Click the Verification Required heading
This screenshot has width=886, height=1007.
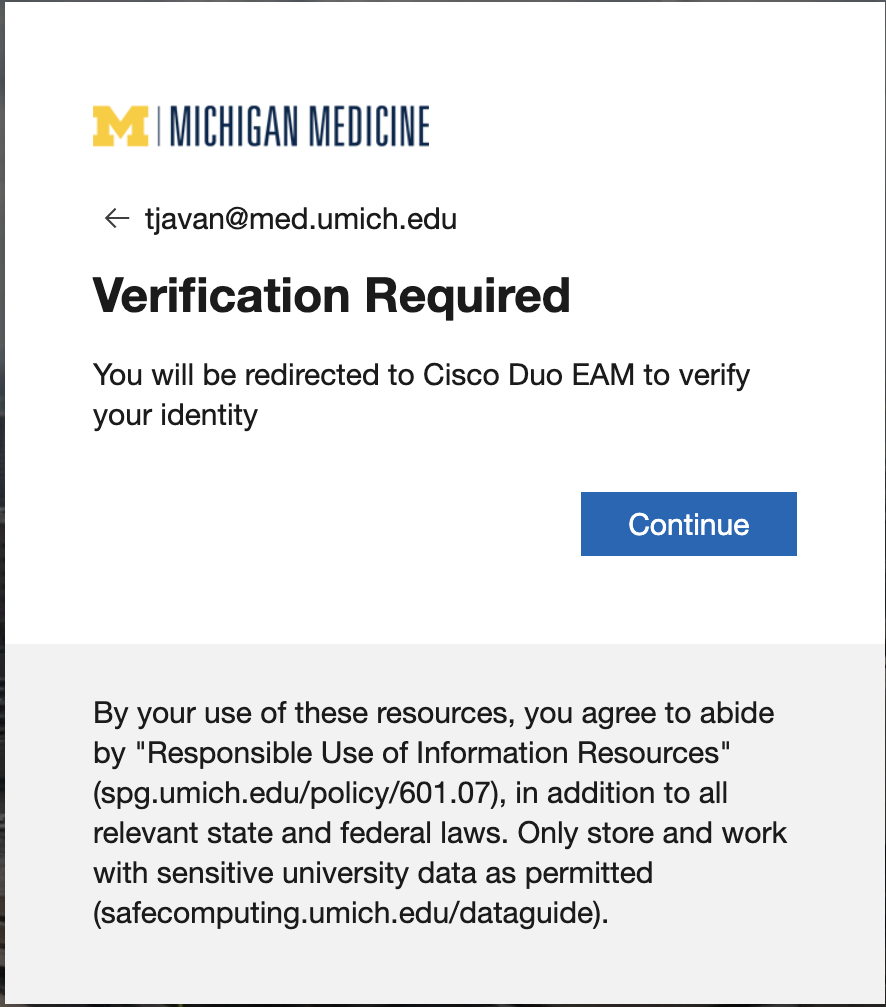[331, 296]
